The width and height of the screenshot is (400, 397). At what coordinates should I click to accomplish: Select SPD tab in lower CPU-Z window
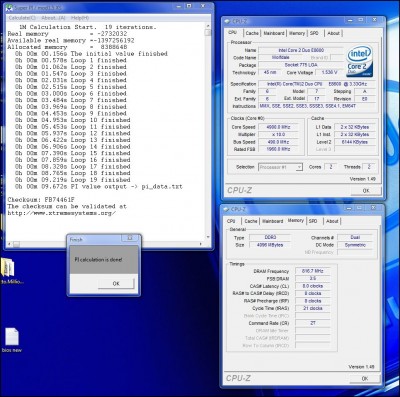pyautogui.click(x=313, y=221)
